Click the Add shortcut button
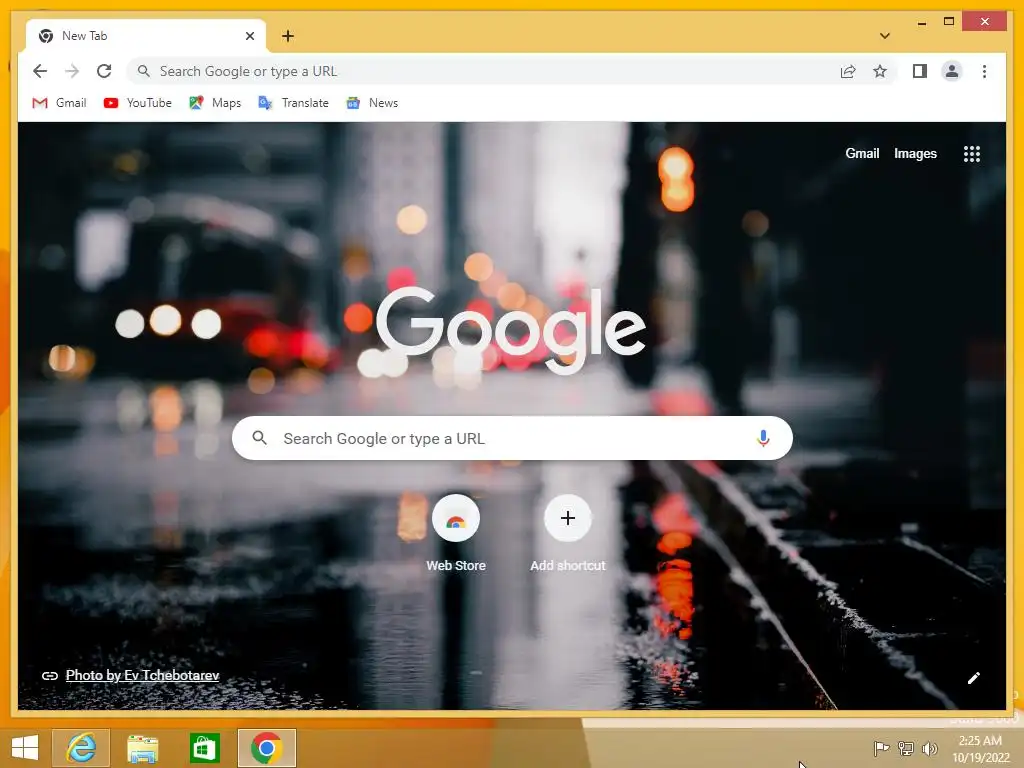This screenshot has height=768, width=1024. (x=568, y=534)
